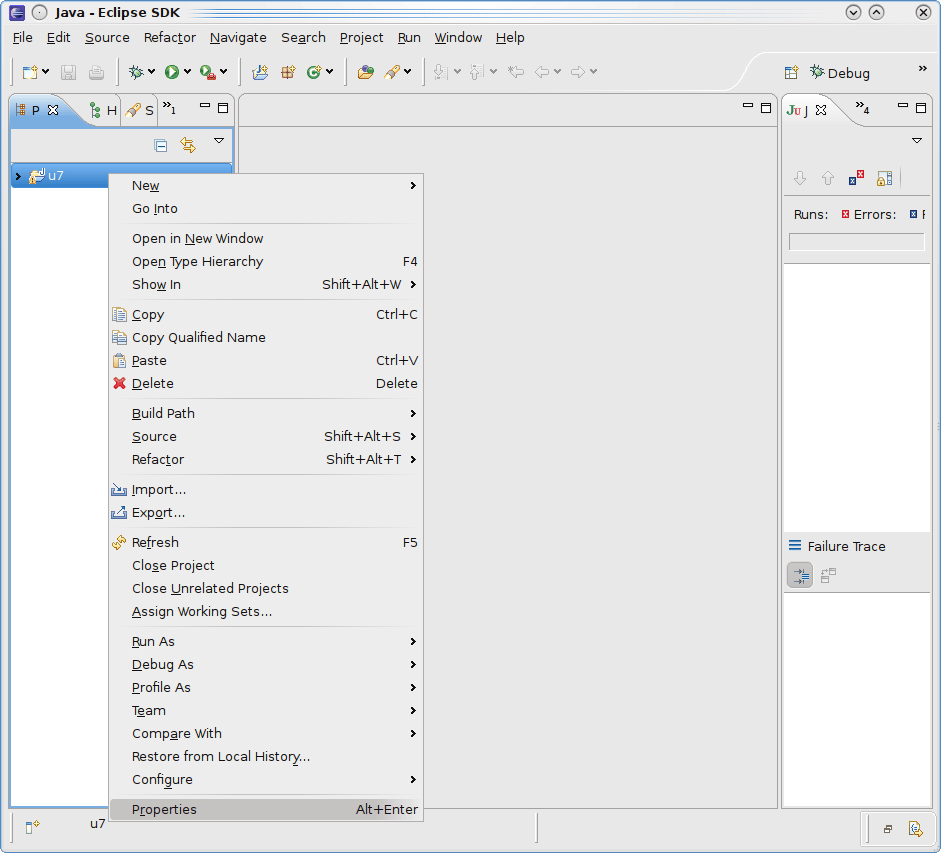Toggle JUnit Show Failures Only icon
Image resolution: width=941 pixels, height=853 pixels.
point(856,178)
